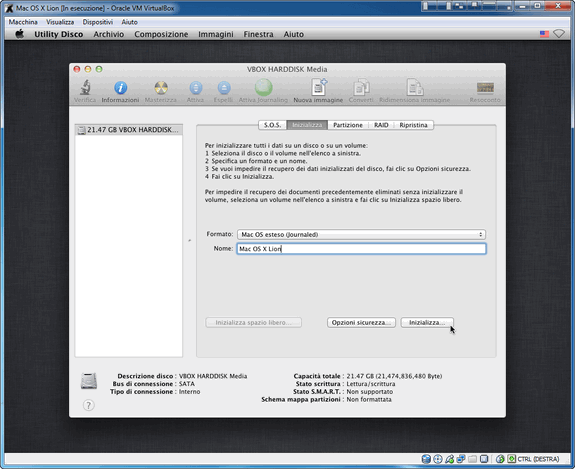
Task: Click the VirtualBox network status icon
Action: click(x=461, y=459)
